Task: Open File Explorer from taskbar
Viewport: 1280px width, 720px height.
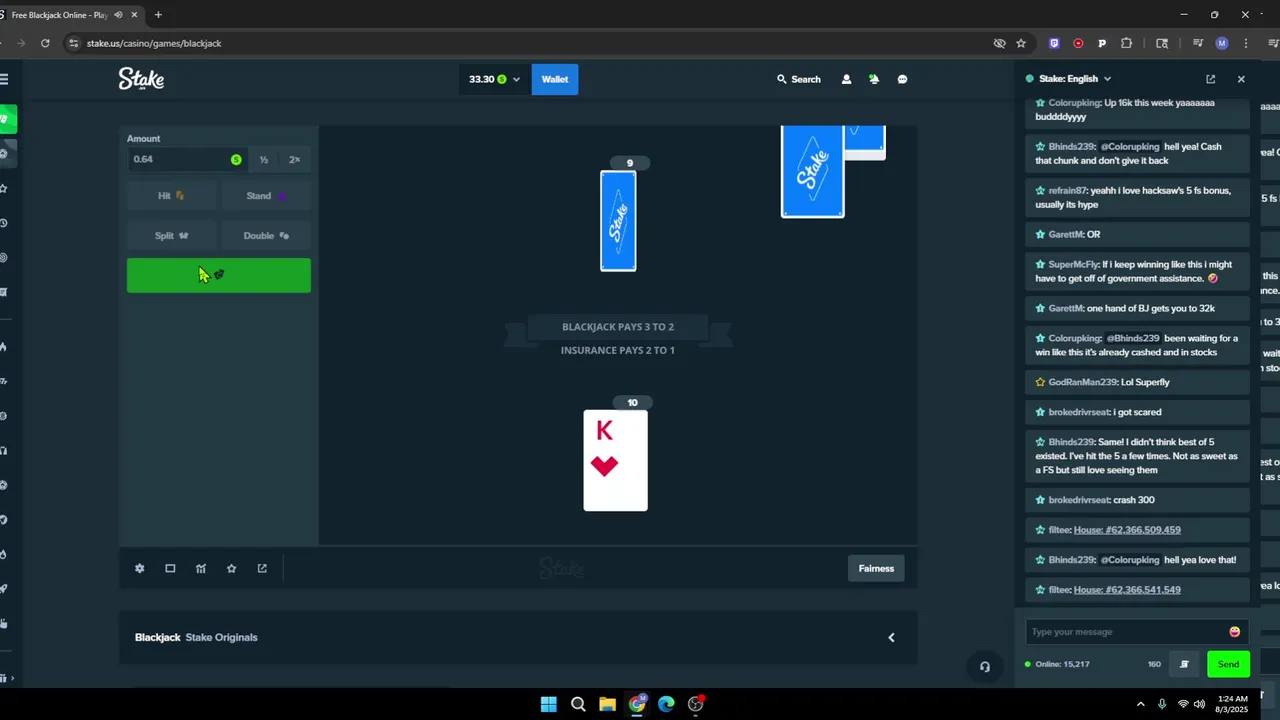Action: coord(607,704)
